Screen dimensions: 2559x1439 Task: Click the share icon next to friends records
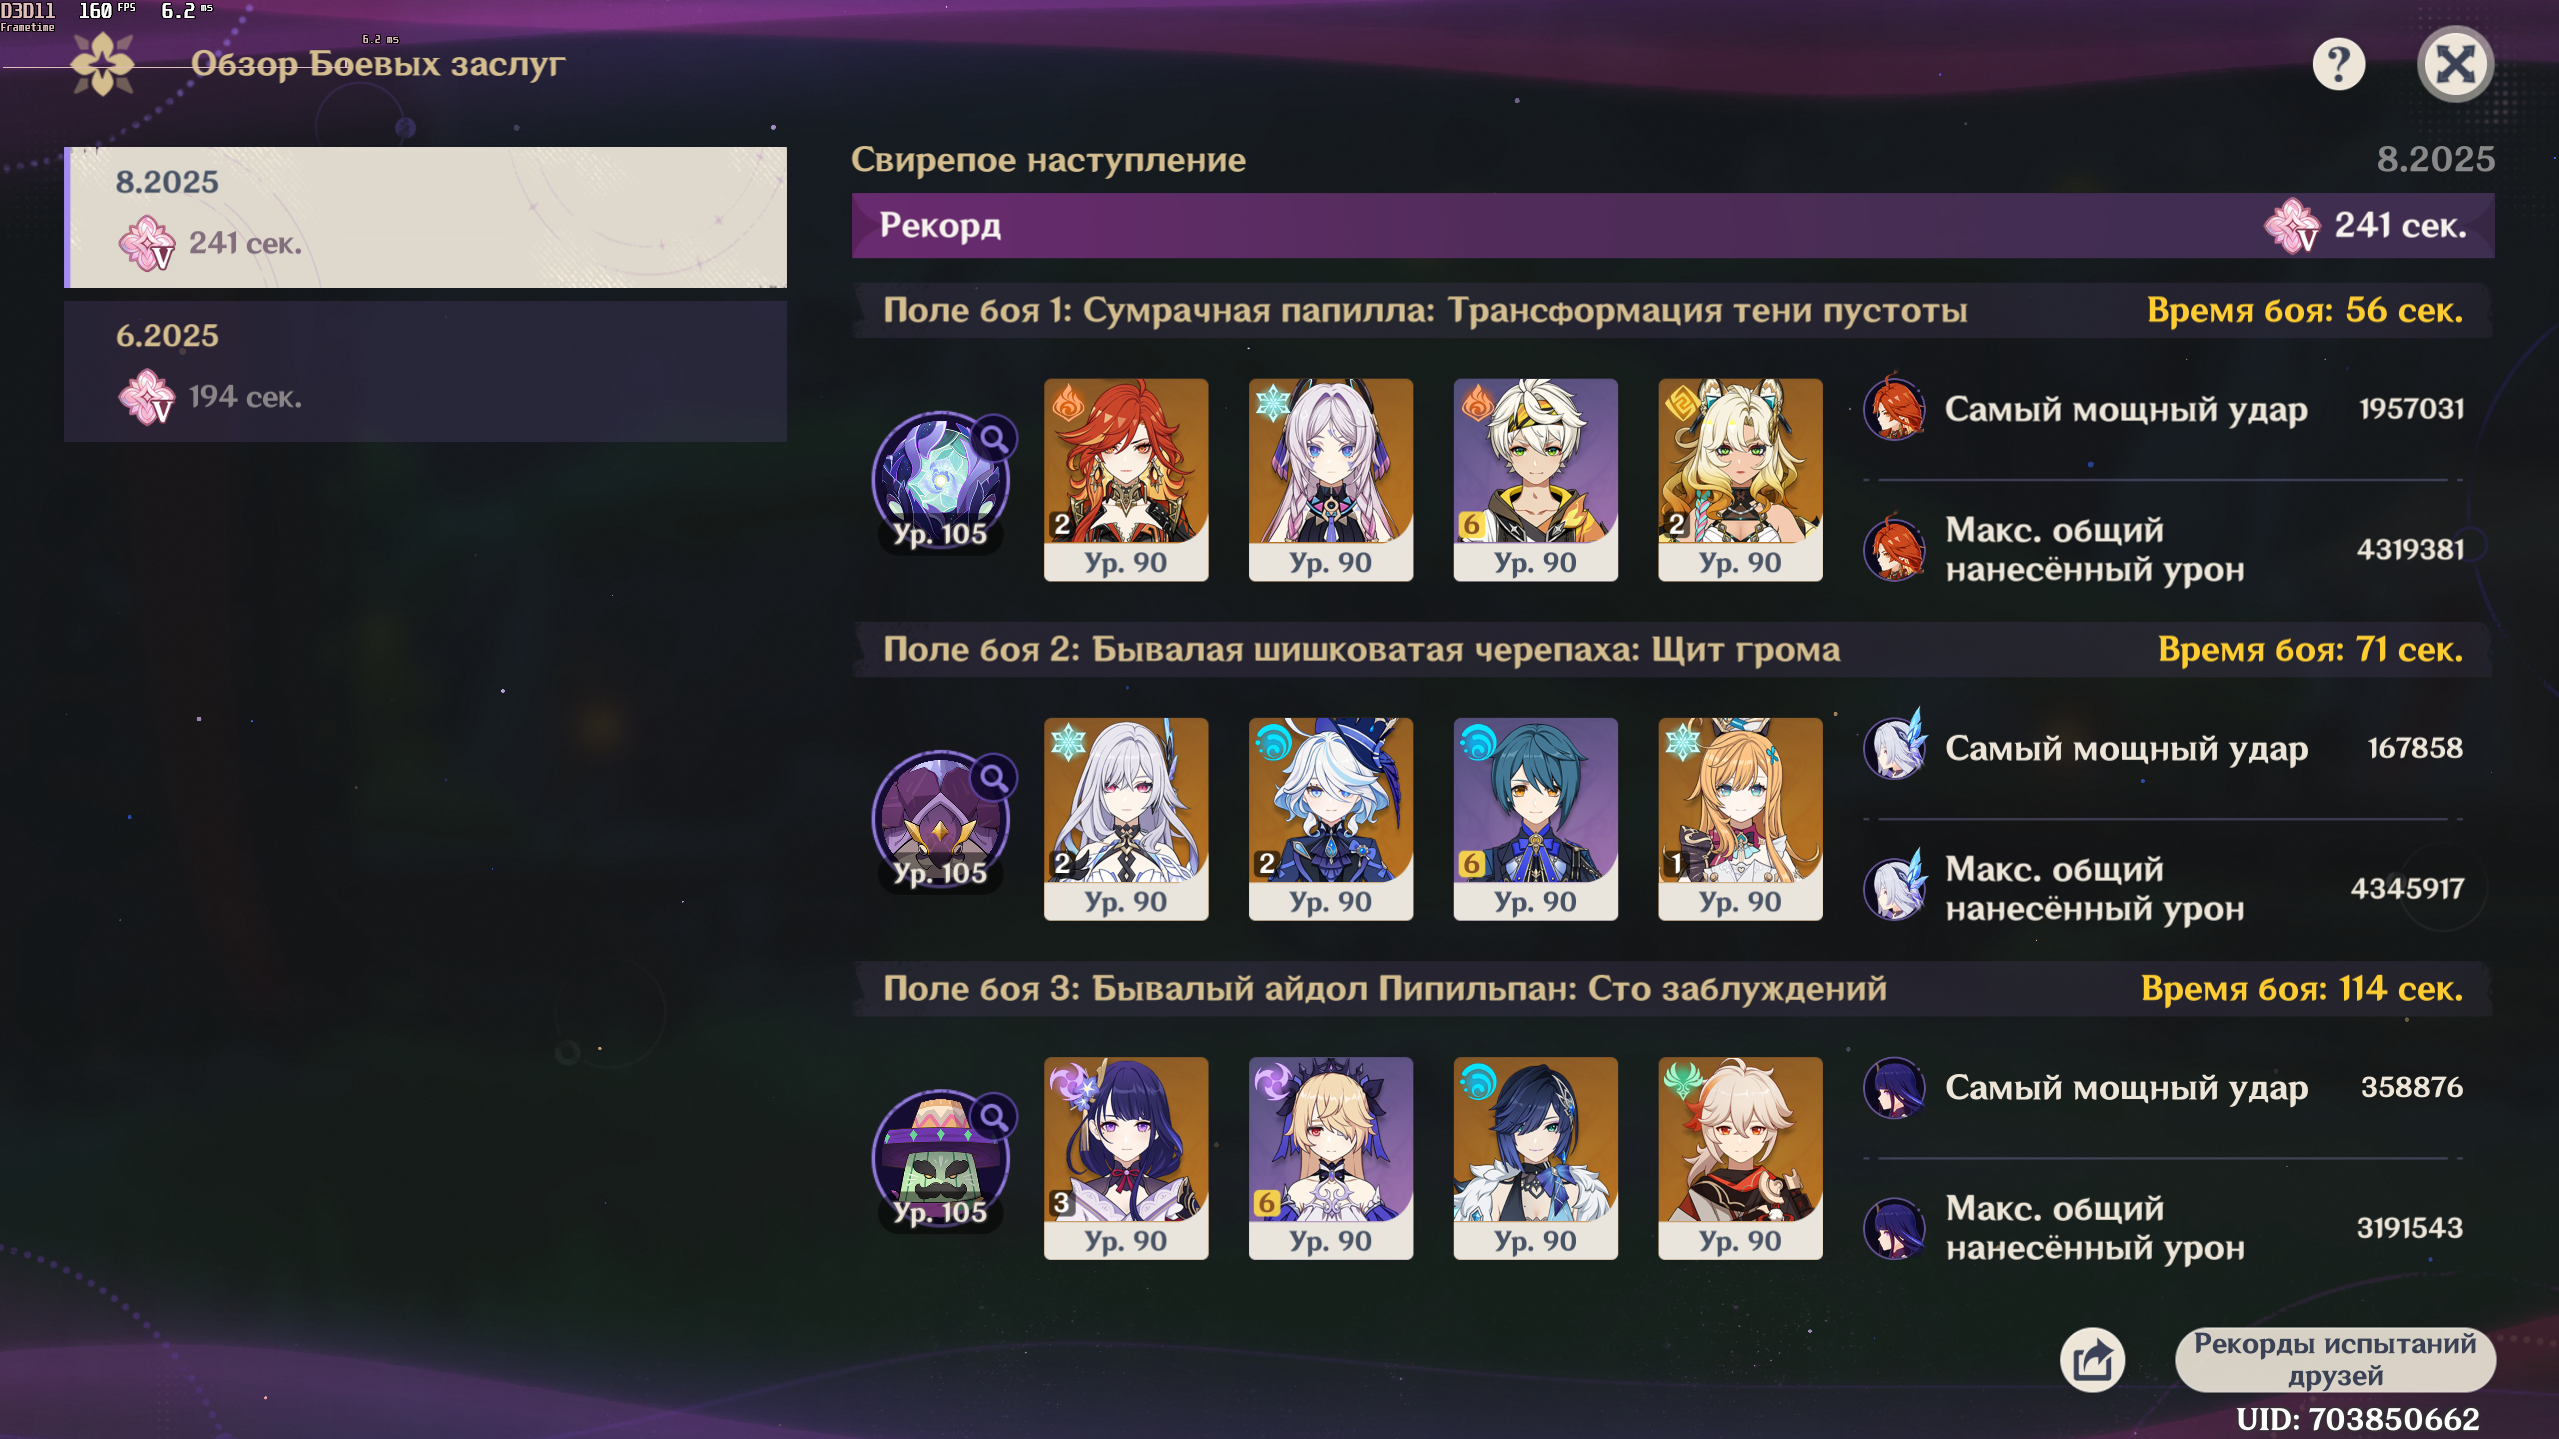pos(2092,1360)
